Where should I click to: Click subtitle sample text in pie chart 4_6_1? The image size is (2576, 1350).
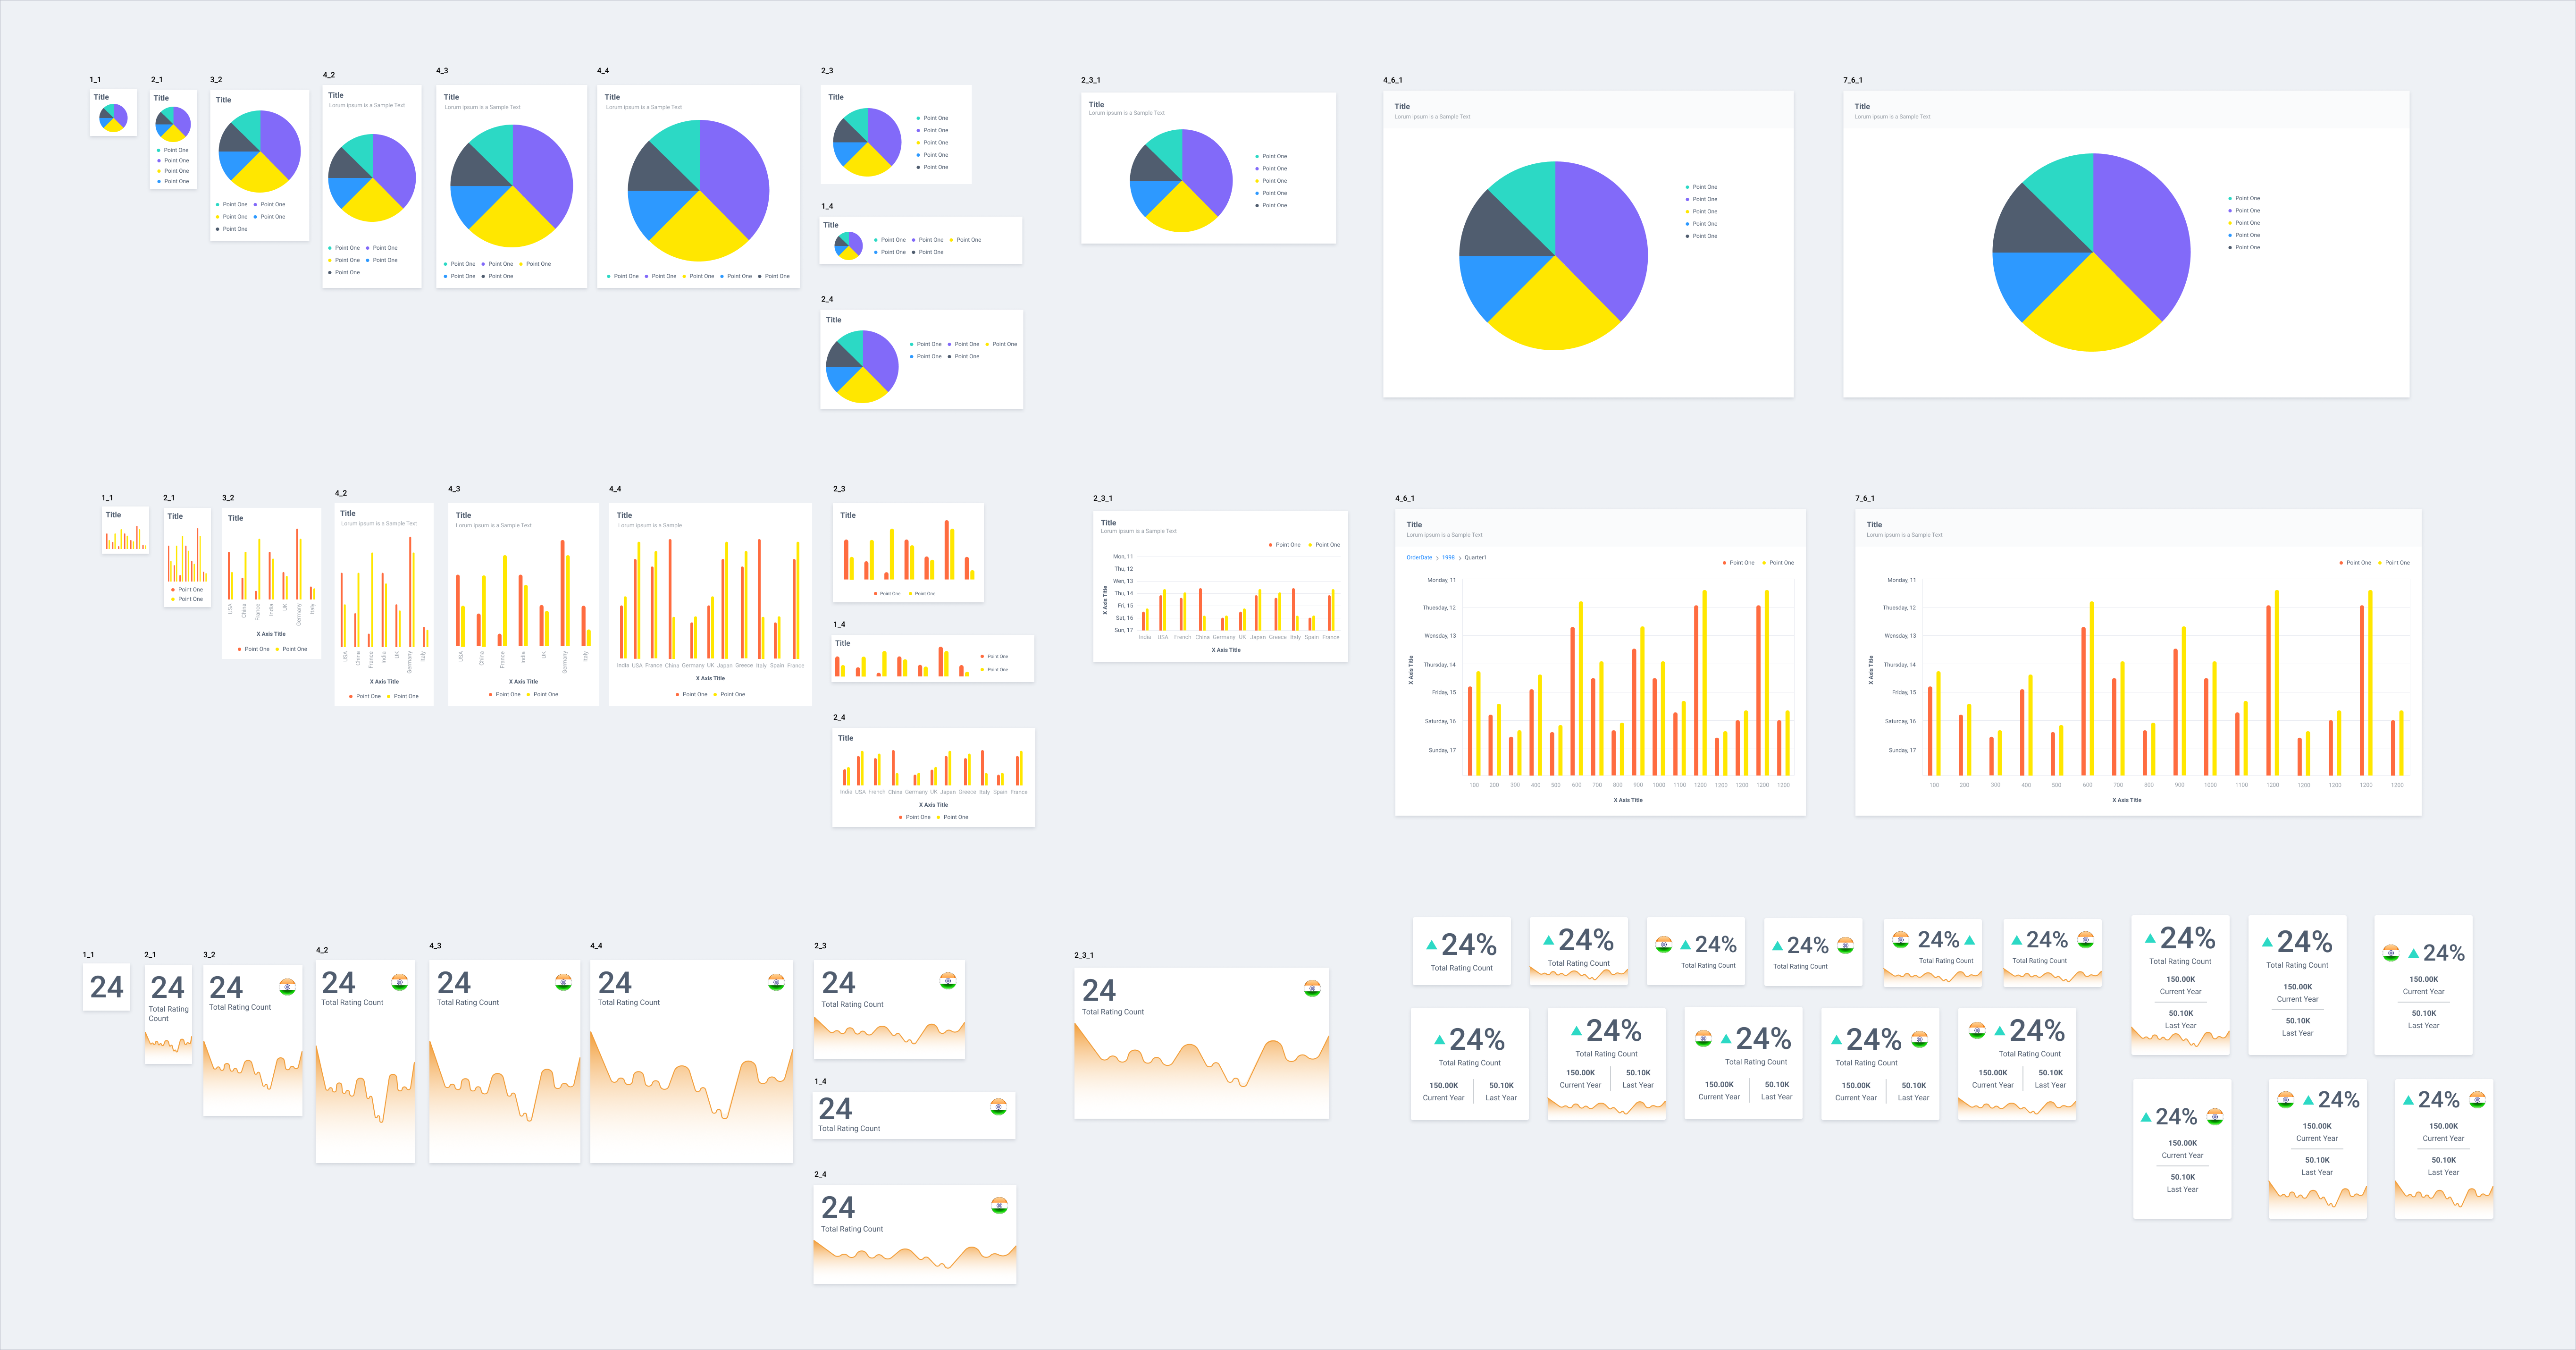1432,117
